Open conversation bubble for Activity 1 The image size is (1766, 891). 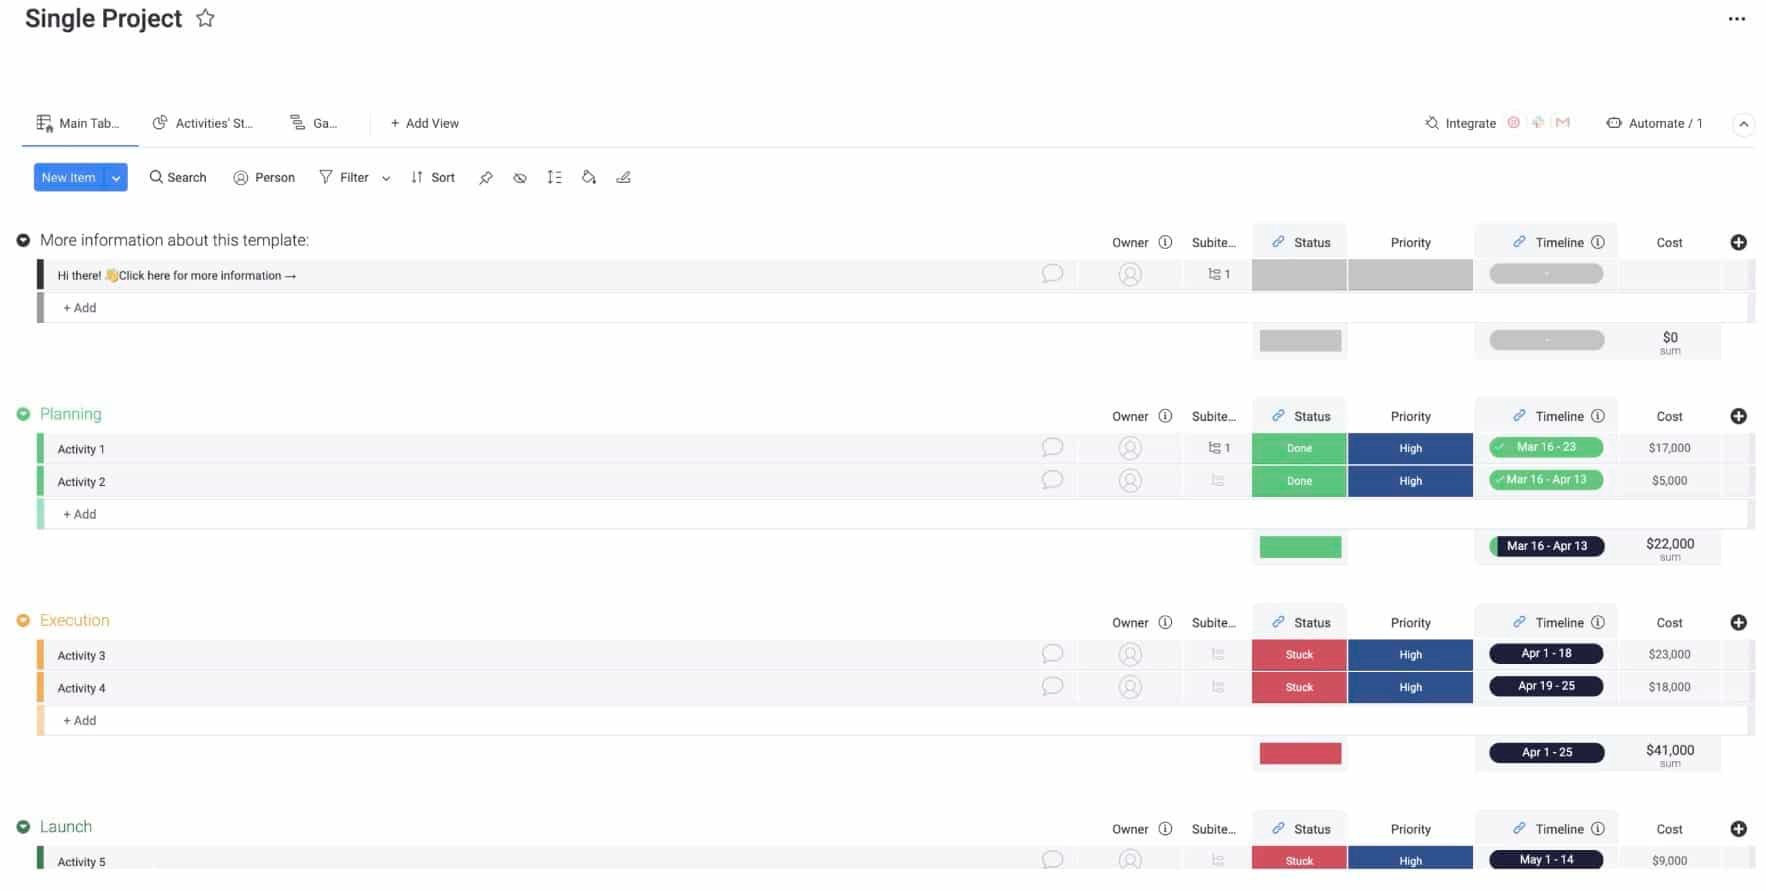tap(1052, 447)
